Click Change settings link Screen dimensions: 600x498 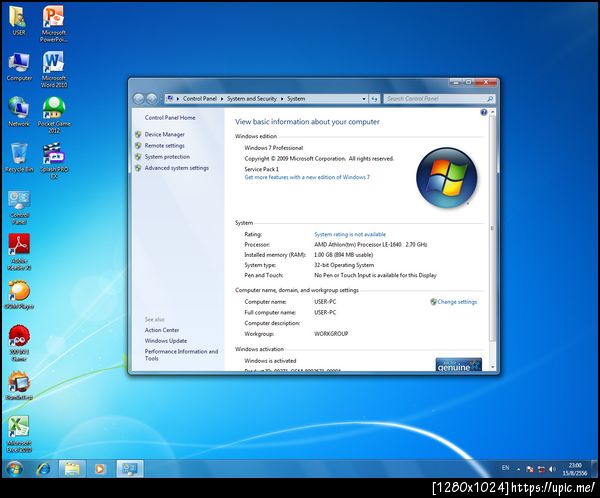(457, 302)
